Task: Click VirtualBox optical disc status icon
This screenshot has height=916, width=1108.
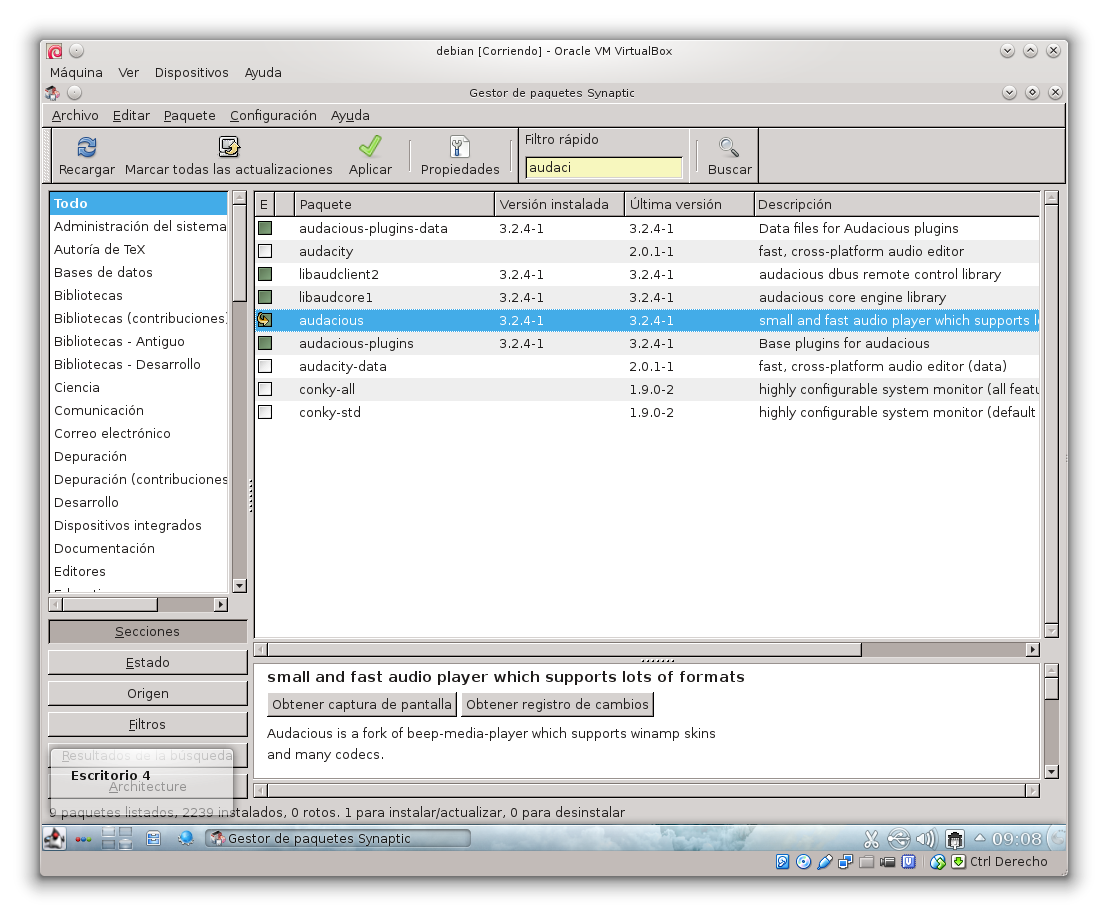Action: (803, 862)
